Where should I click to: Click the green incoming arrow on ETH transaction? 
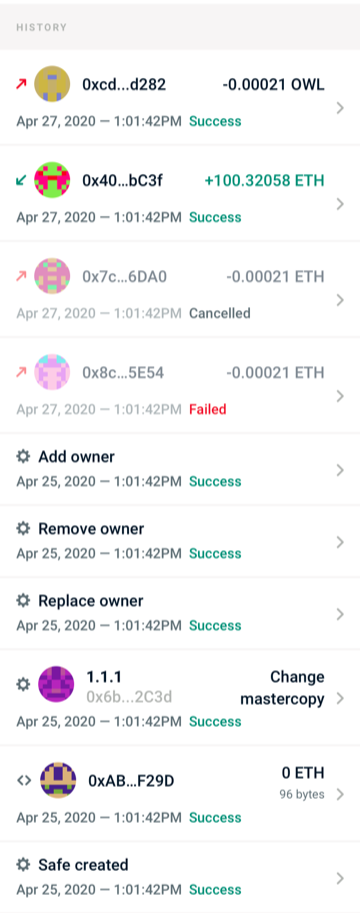pos(22,181)
